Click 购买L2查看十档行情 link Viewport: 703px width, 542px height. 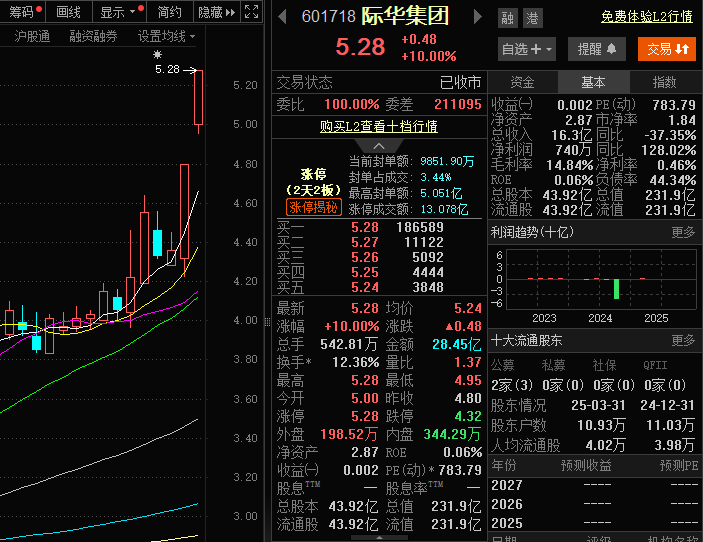coord(379,126)
